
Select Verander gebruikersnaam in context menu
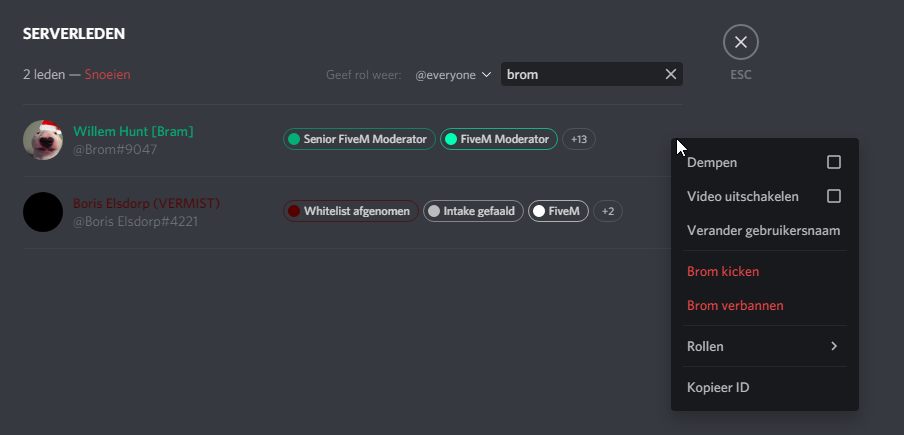click(763, 230)
